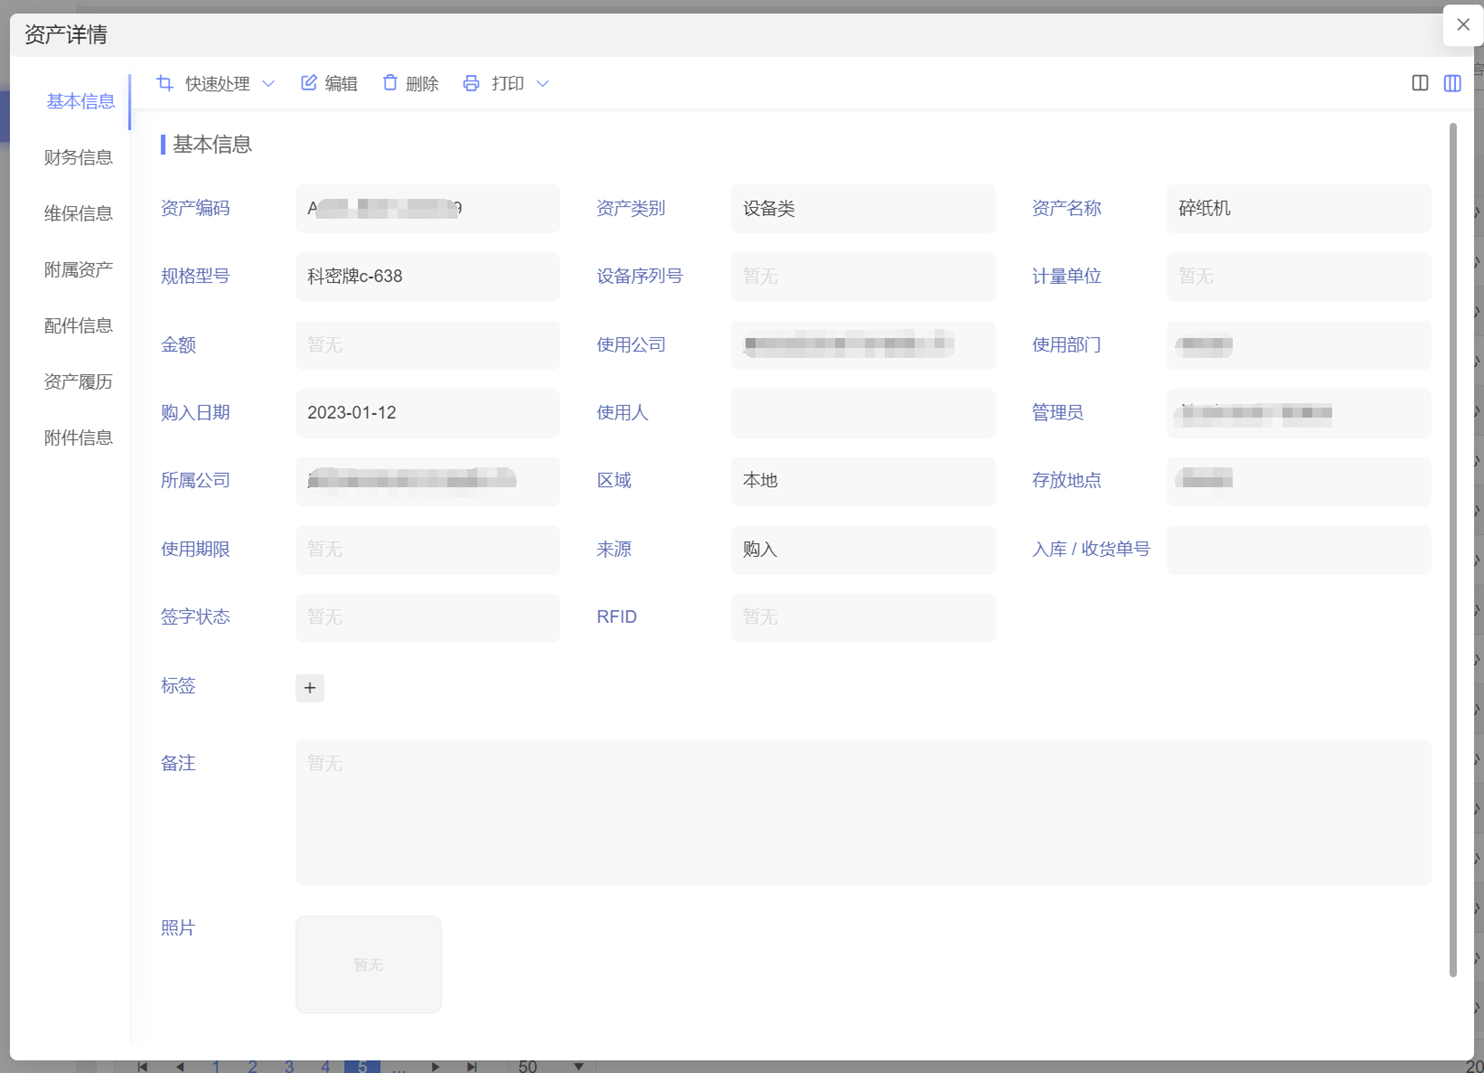Open the page size 50 dropdown
The width and height of the screenshot is (1484, 1073).
coord(578,1066)
